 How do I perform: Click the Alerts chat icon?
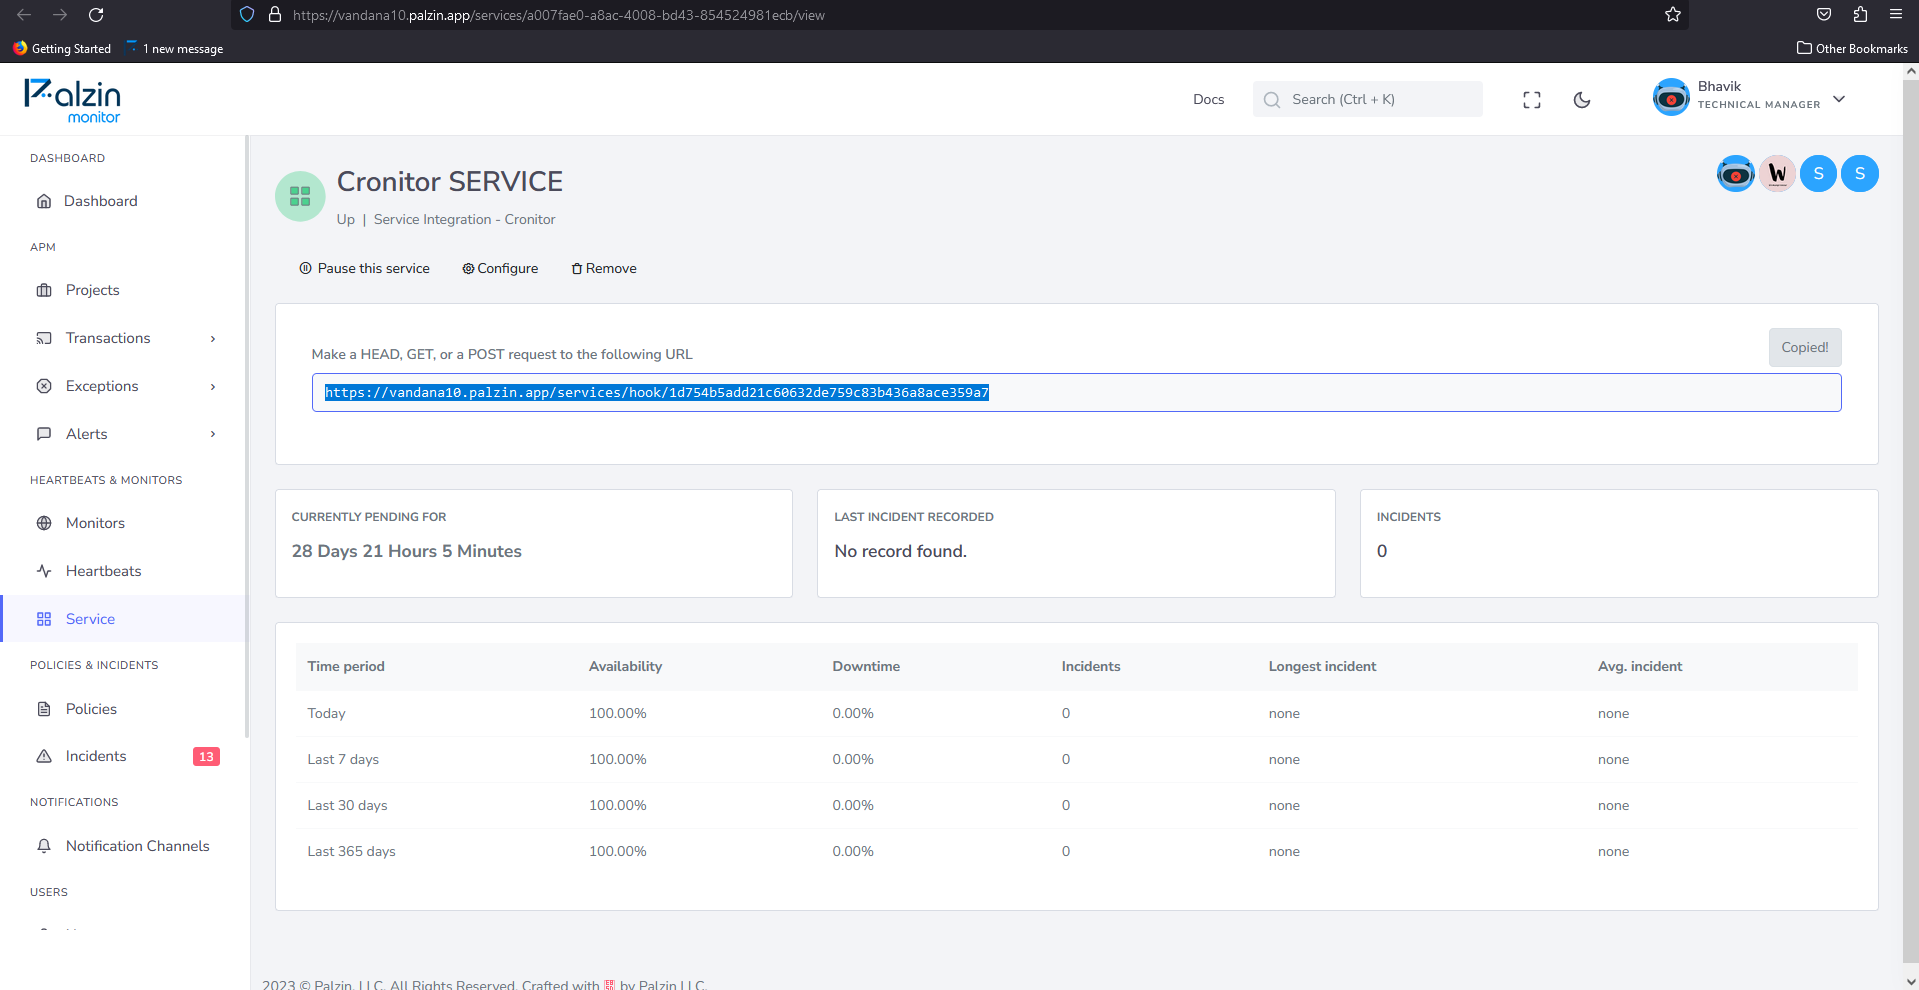pyautogui.click(x=44, y=434)
